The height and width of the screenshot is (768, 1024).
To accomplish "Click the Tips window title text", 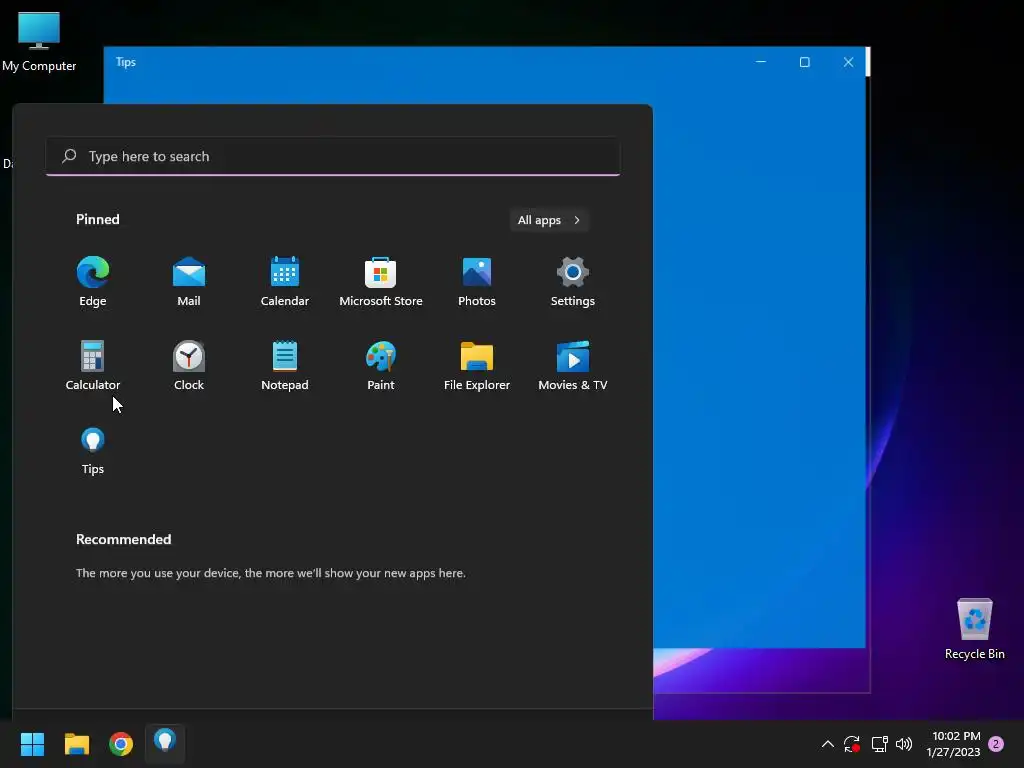I will pyautogui.click(x=126, y=62).
